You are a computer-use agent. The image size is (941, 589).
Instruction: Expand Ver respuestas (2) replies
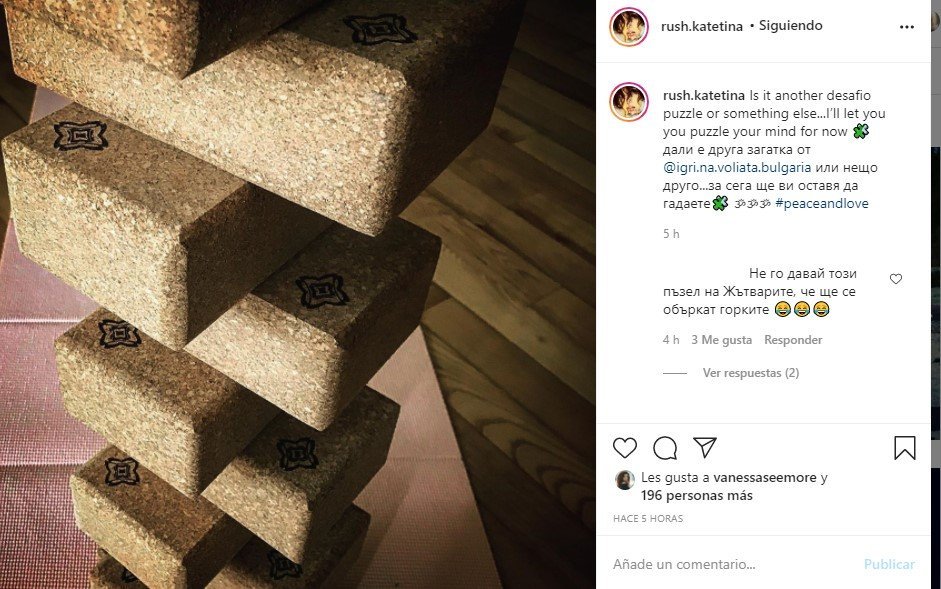[750, 373]
